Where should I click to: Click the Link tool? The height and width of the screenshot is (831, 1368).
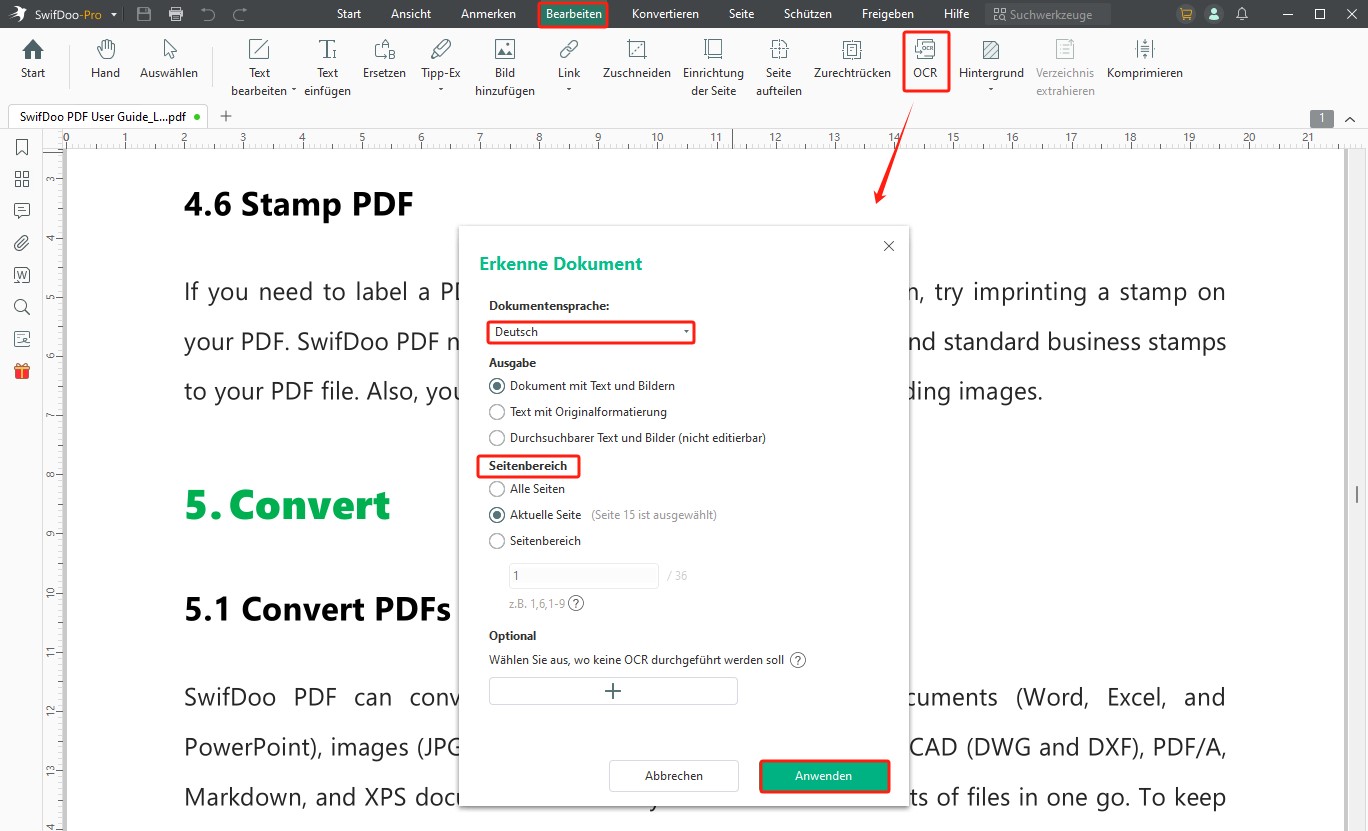pyautogui.click(x=569, y=60)
